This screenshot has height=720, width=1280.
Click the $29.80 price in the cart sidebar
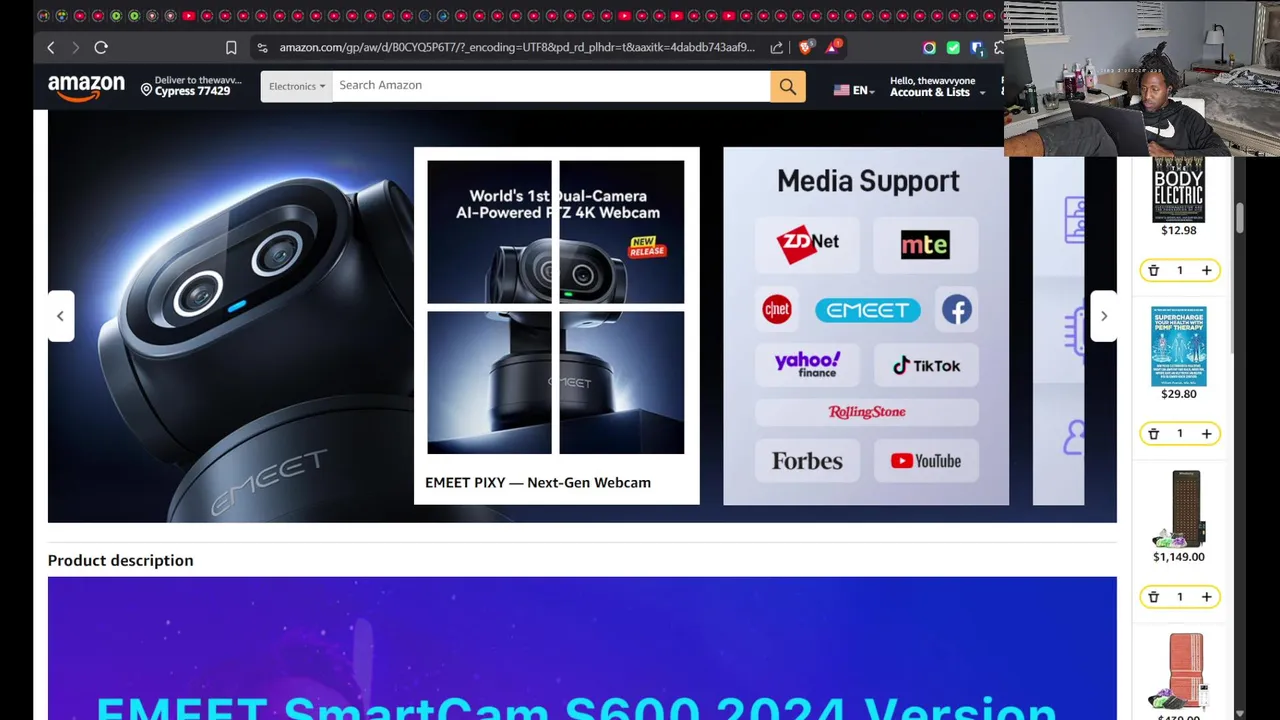pos(1179,394)
